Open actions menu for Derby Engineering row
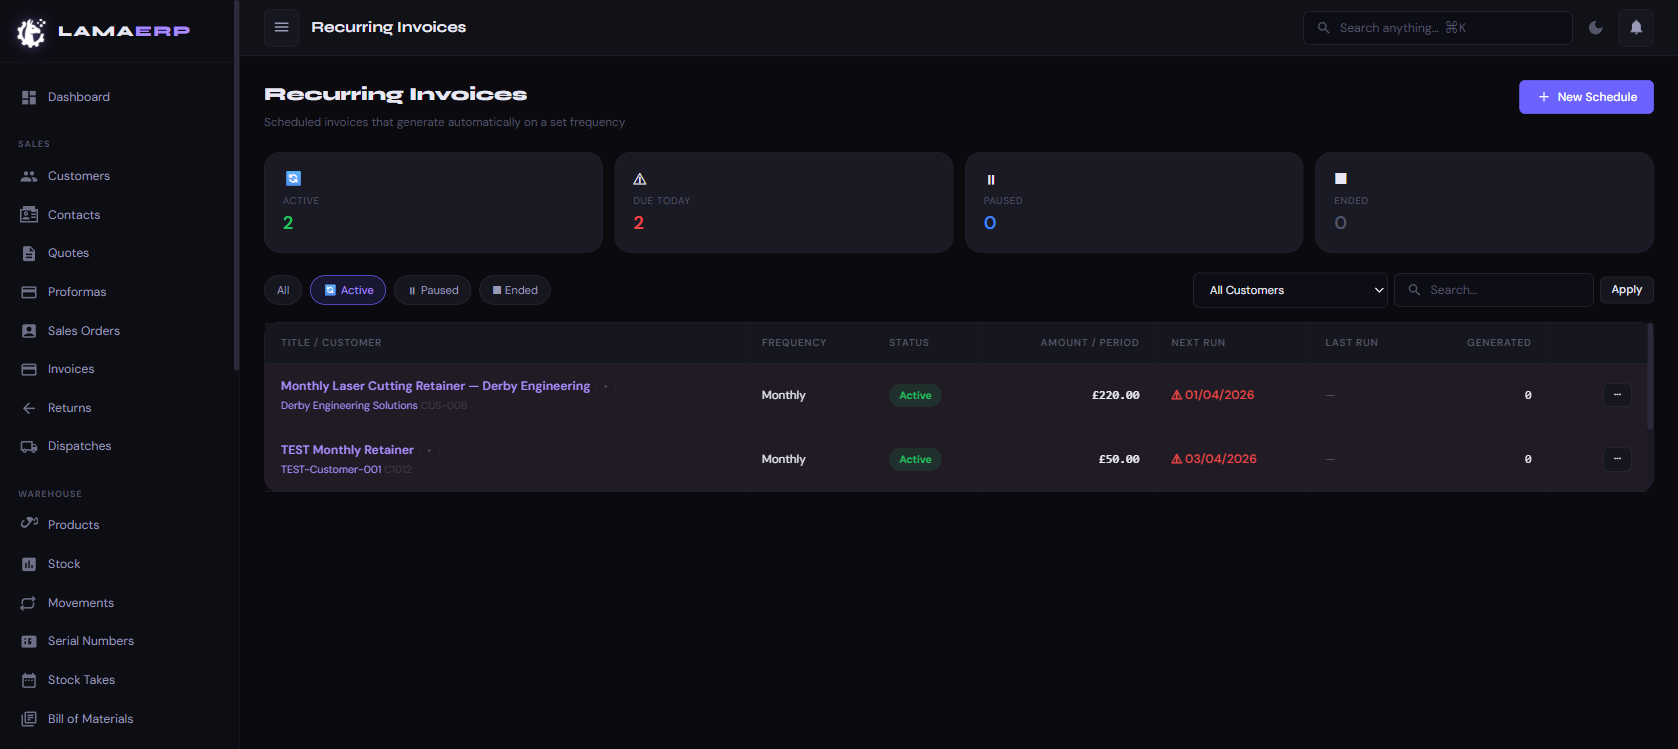Image resolution: width=1678 pixels, height=749 pixels. (1617, 395)
